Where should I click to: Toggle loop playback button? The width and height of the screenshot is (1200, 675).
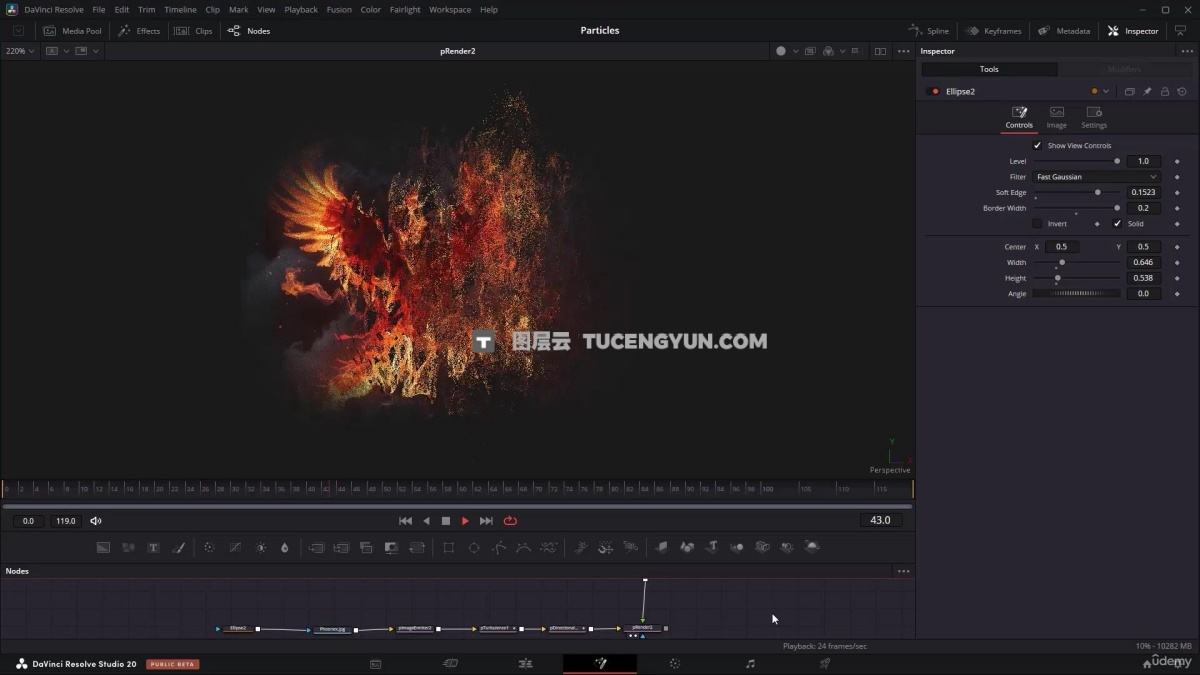510,521
